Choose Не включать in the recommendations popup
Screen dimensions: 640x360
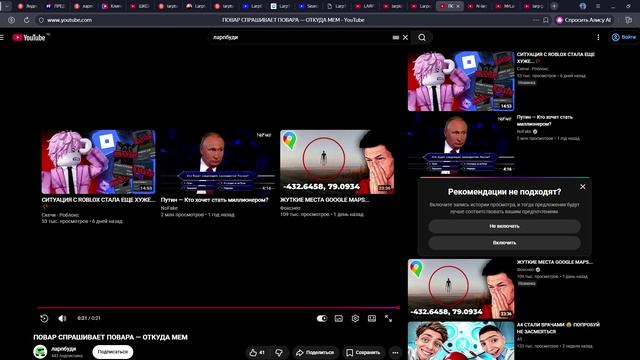[x=504, y=226]
